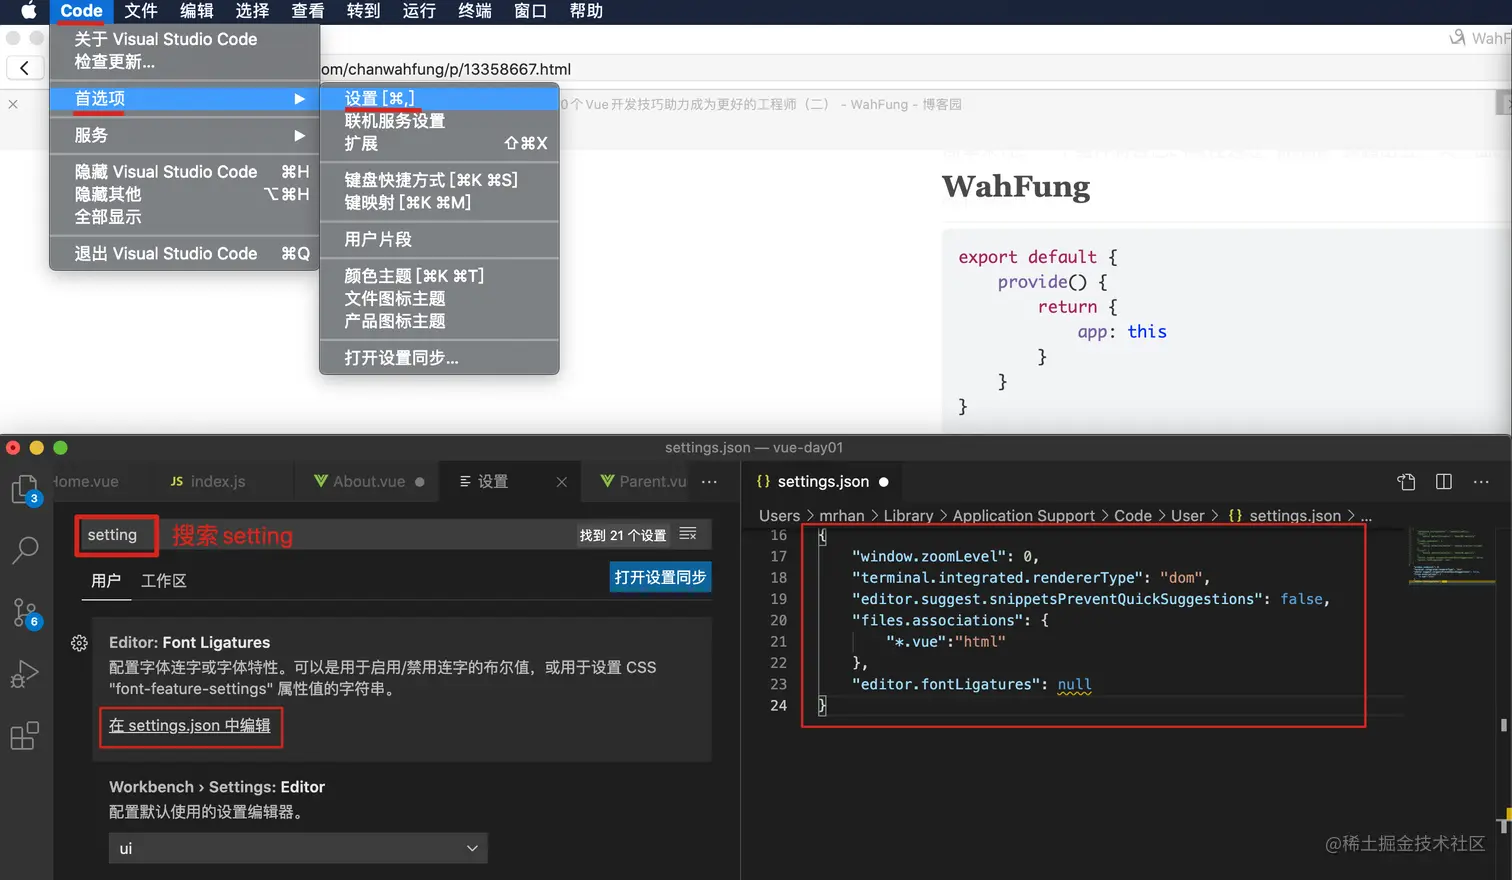
Task: Open the 终端 menu
Action: pos(475,11)
